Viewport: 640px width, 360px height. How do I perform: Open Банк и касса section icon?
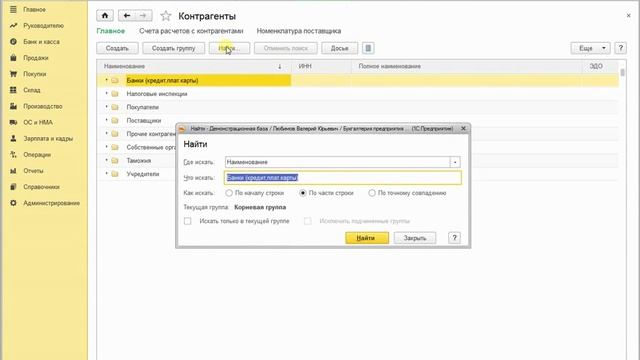point(13,42)
